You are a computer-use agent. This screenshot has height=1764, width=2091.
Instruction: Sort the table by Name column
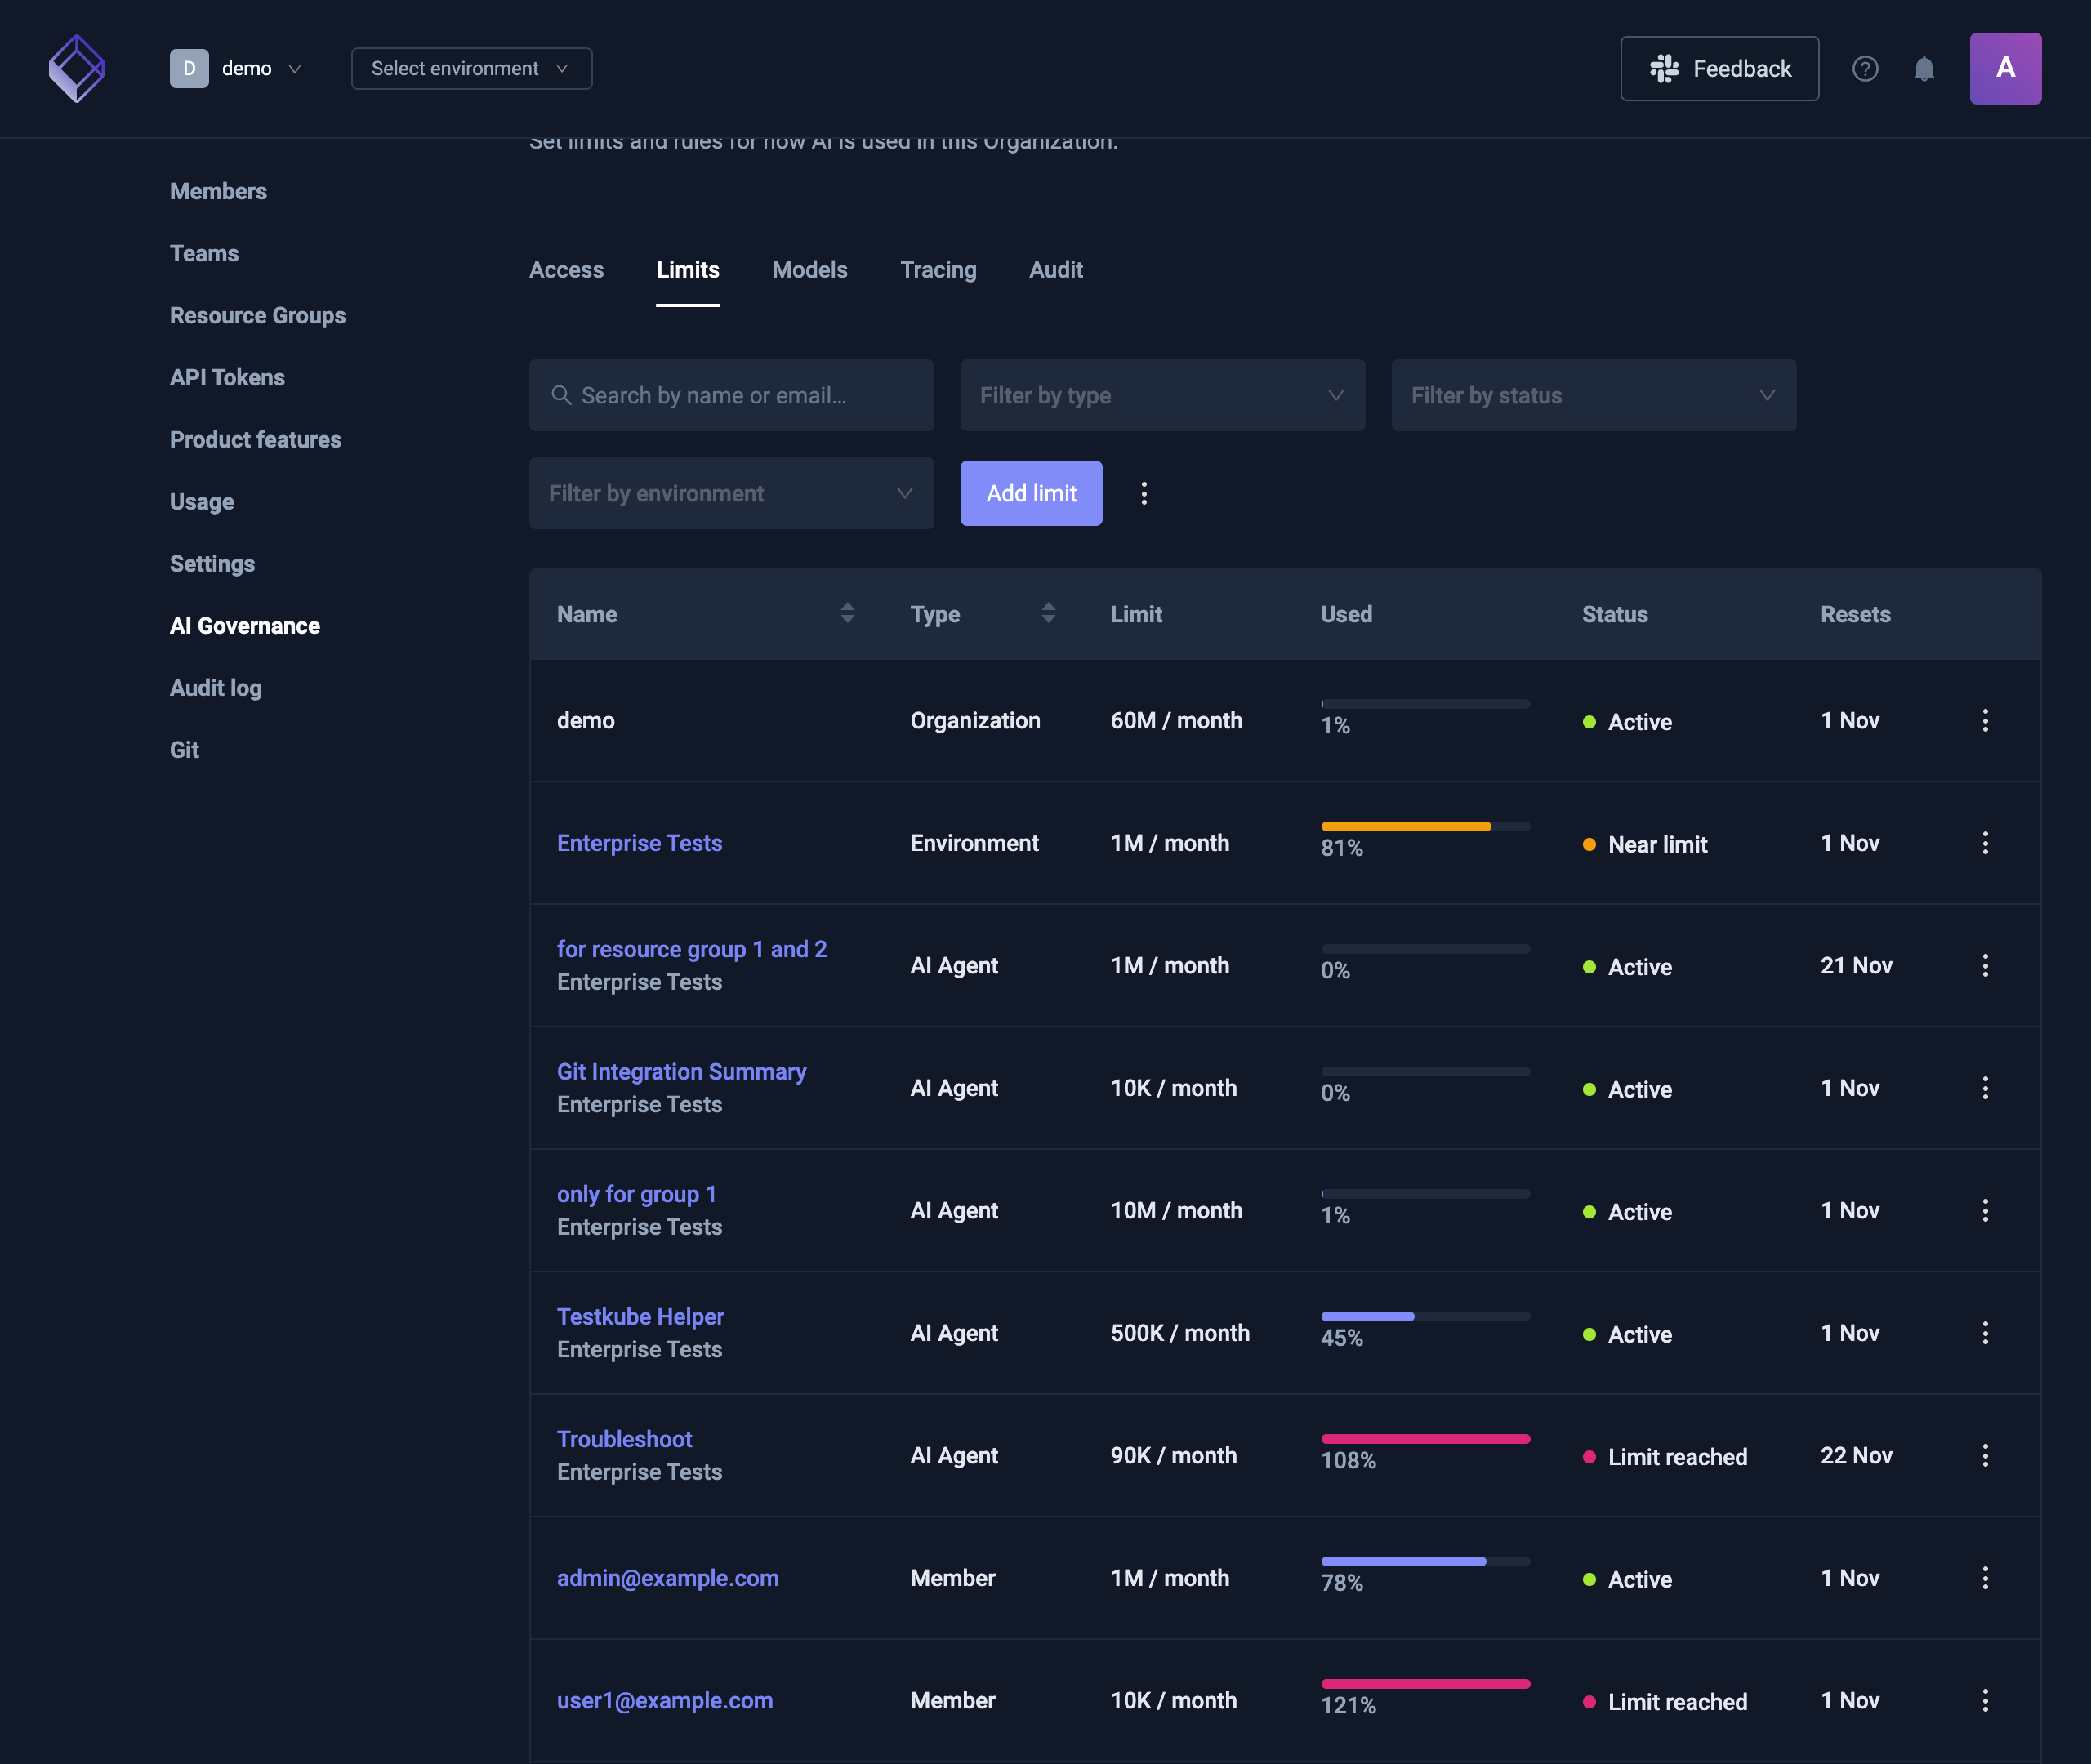pyautogui.click(x=847, y=613)
